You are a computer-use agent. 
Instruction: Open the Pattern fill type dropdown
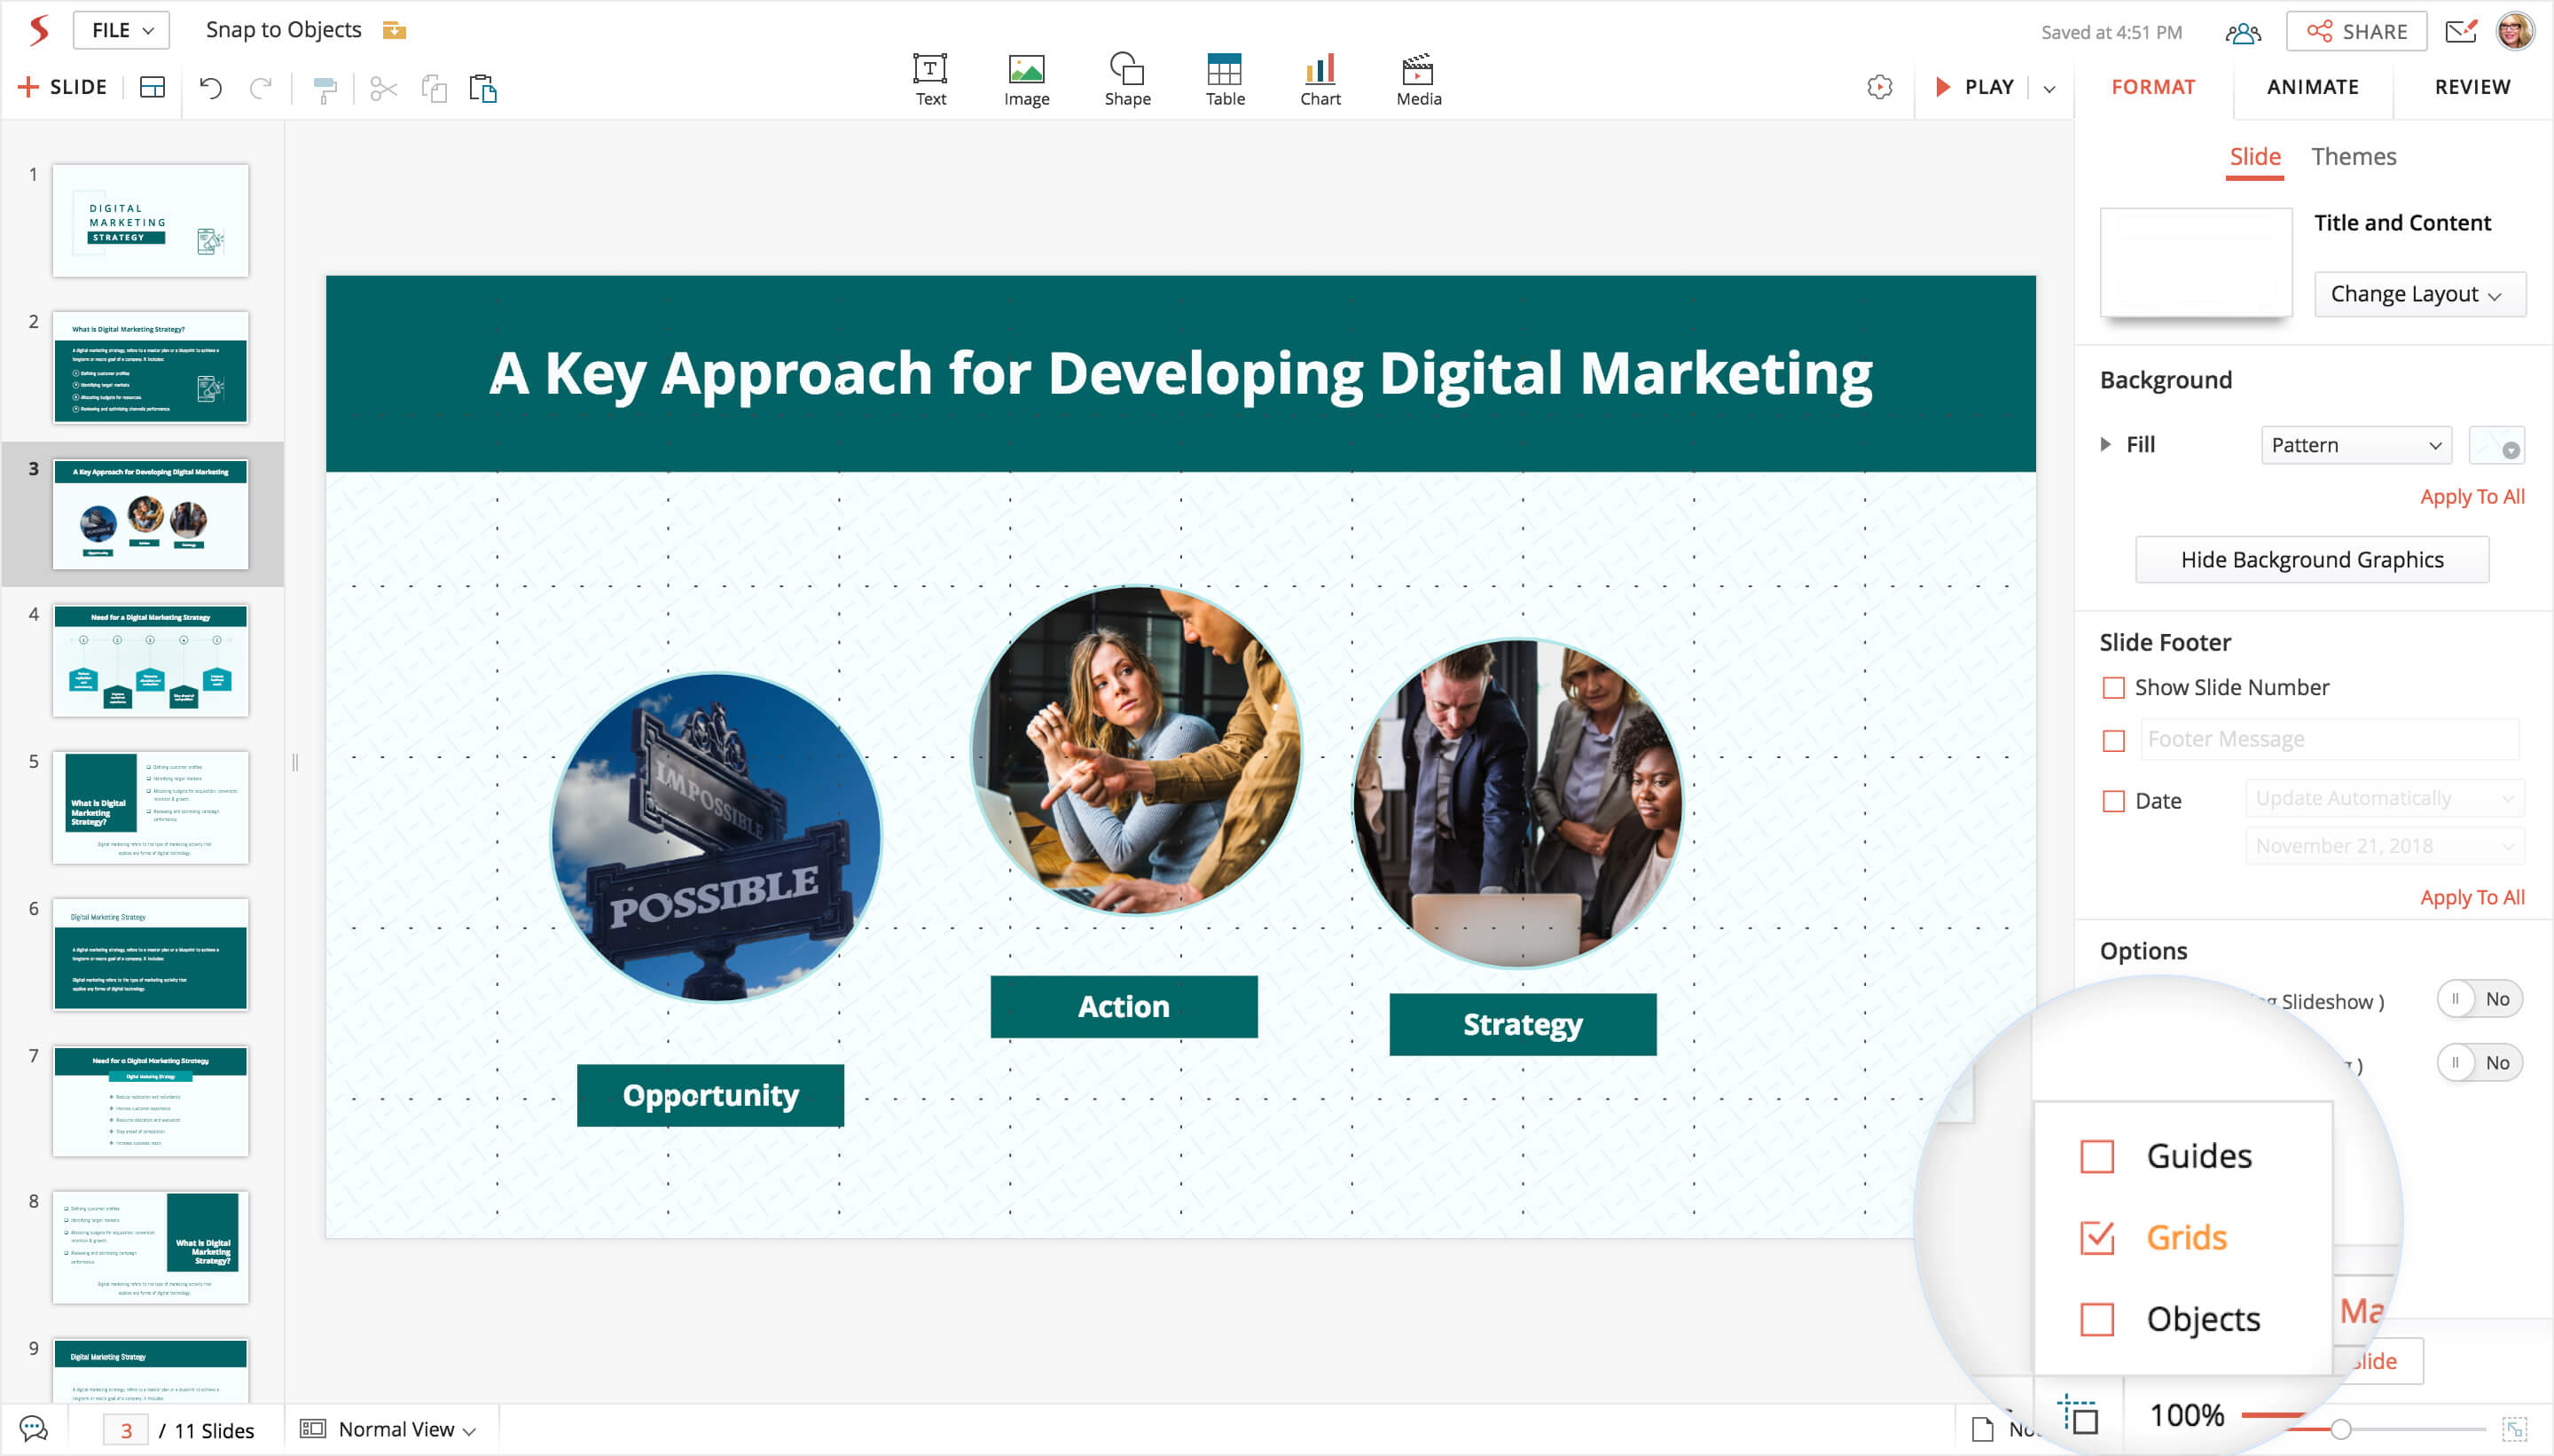tap(2355, 445)
